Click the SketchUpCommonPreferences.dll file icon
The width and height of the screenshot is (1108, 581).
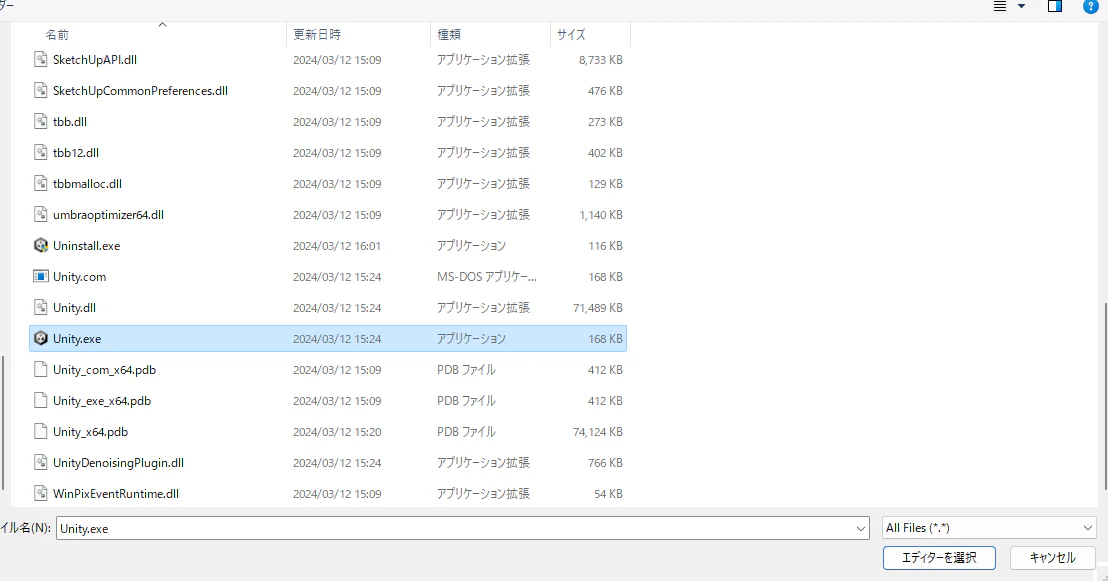[41, 90]
